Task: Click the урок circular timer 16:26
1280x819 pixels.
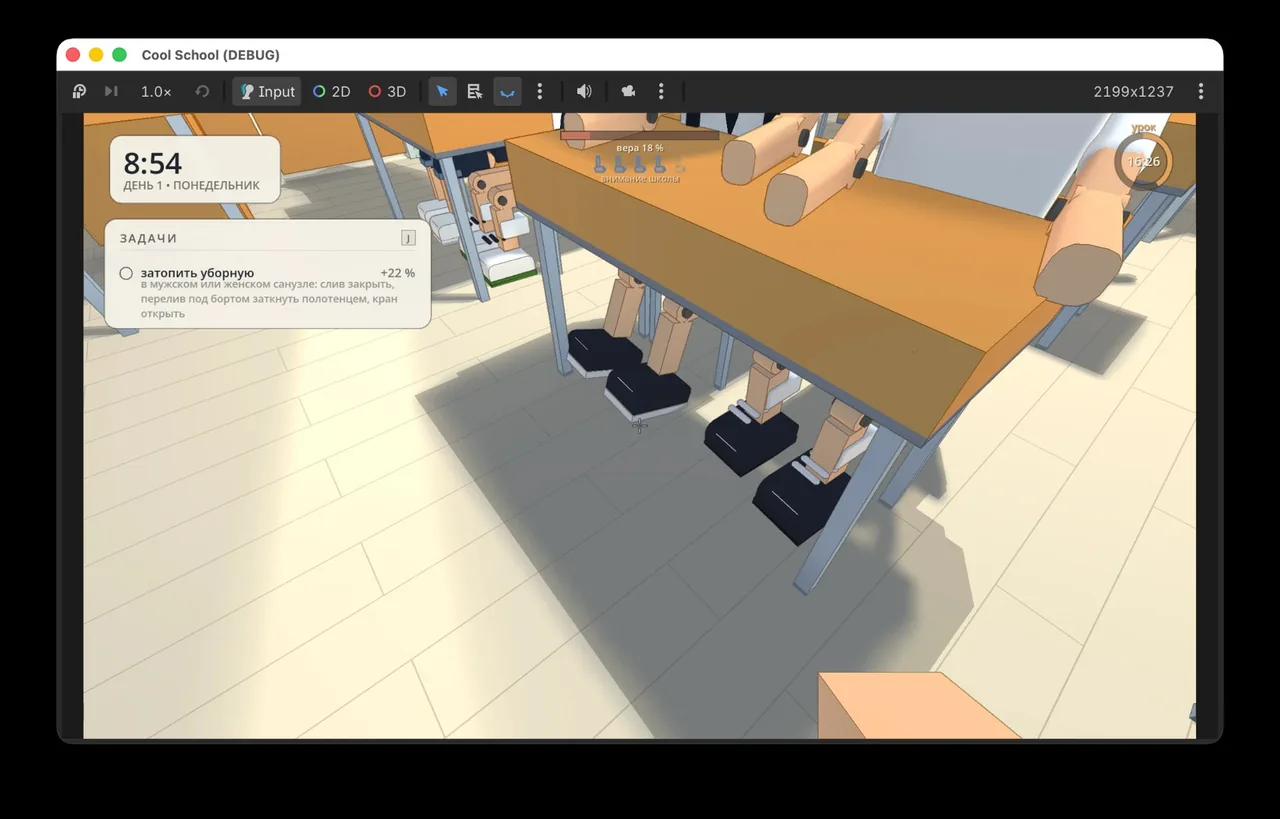Action: click(1143, 162)
